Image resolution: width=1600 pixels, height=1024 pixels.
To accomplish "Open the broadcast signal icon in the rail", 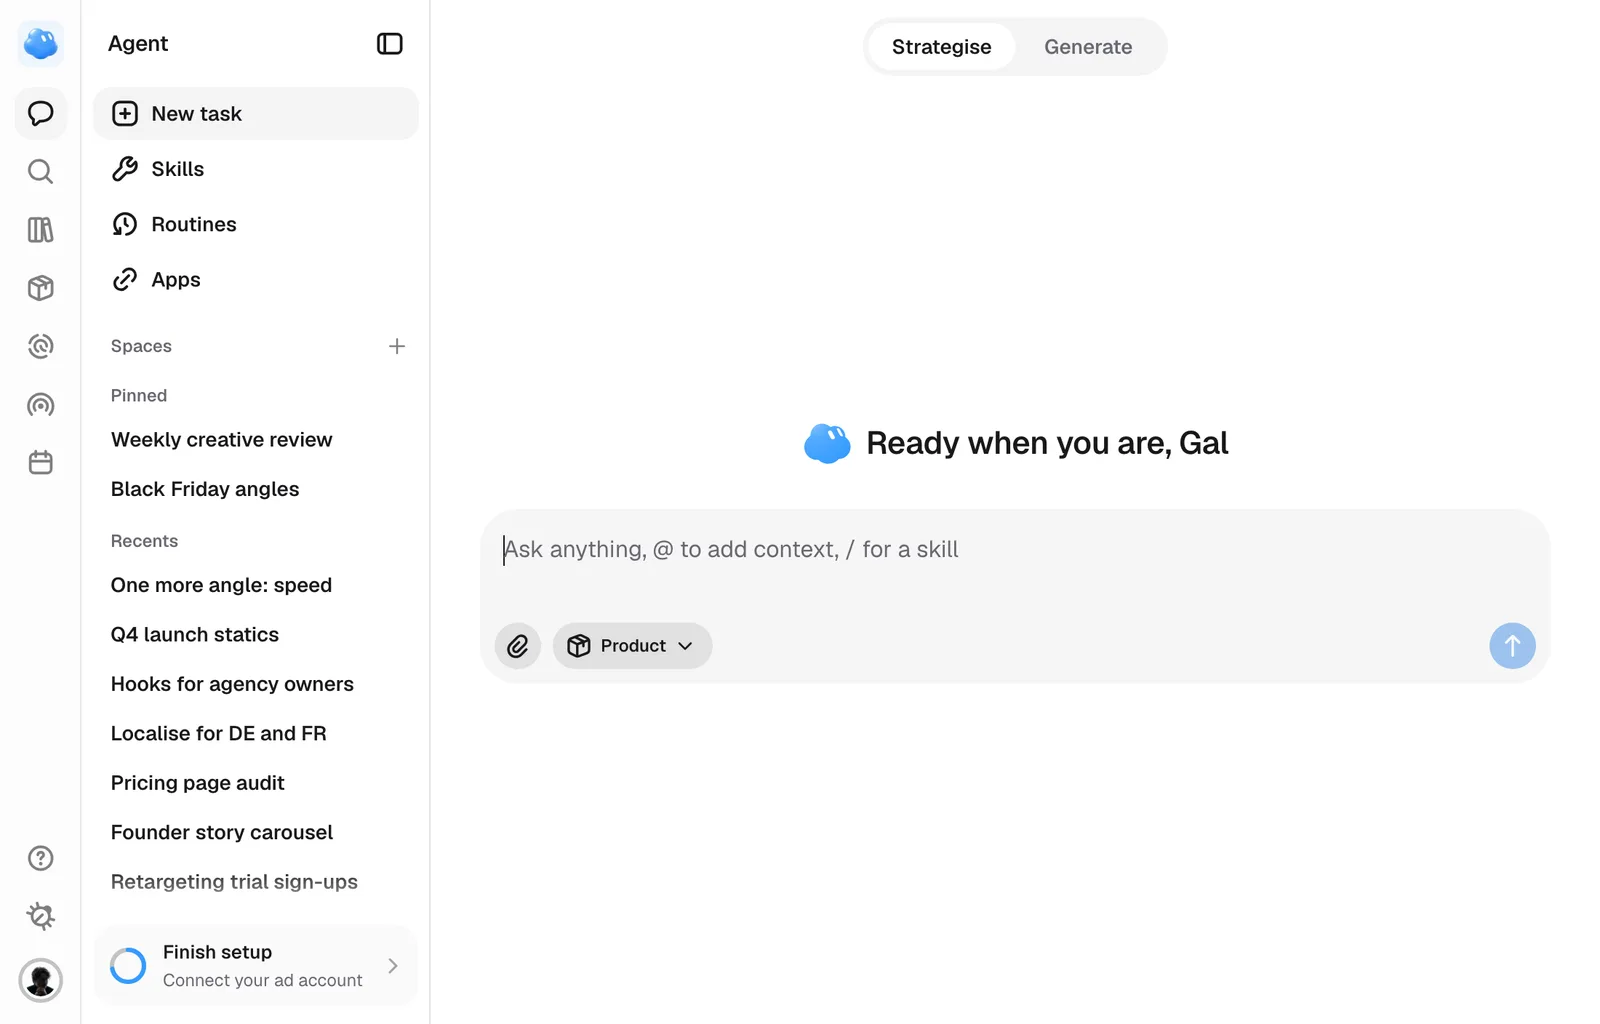I will [x=41, y=405].
